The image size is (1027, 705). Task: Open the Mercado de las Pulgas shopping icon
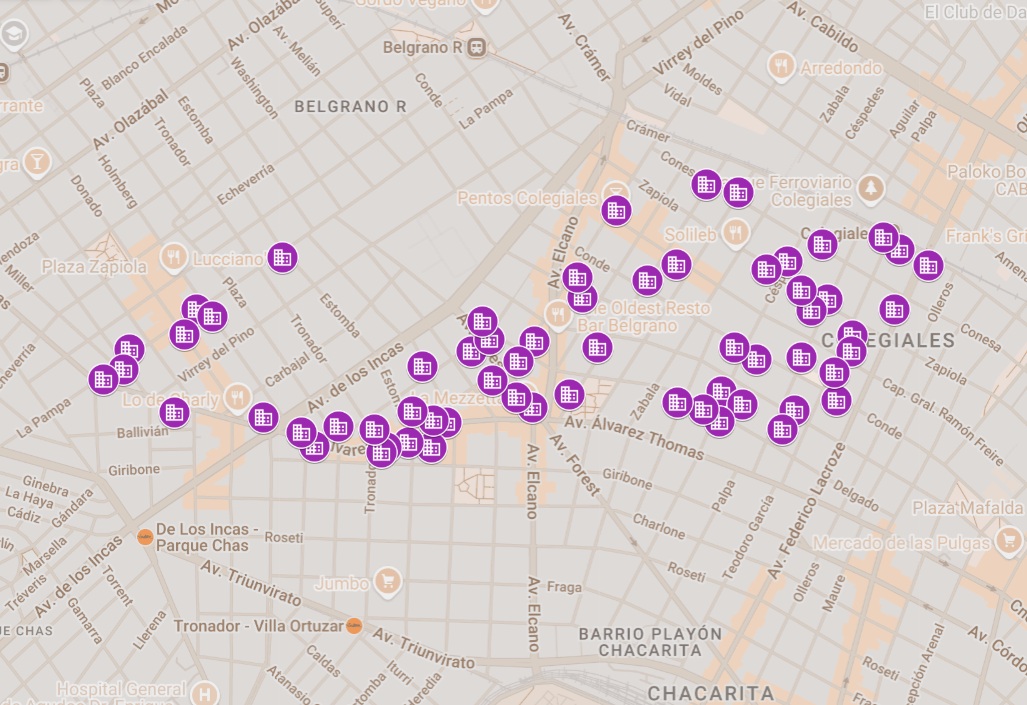tap(1007, 541)
